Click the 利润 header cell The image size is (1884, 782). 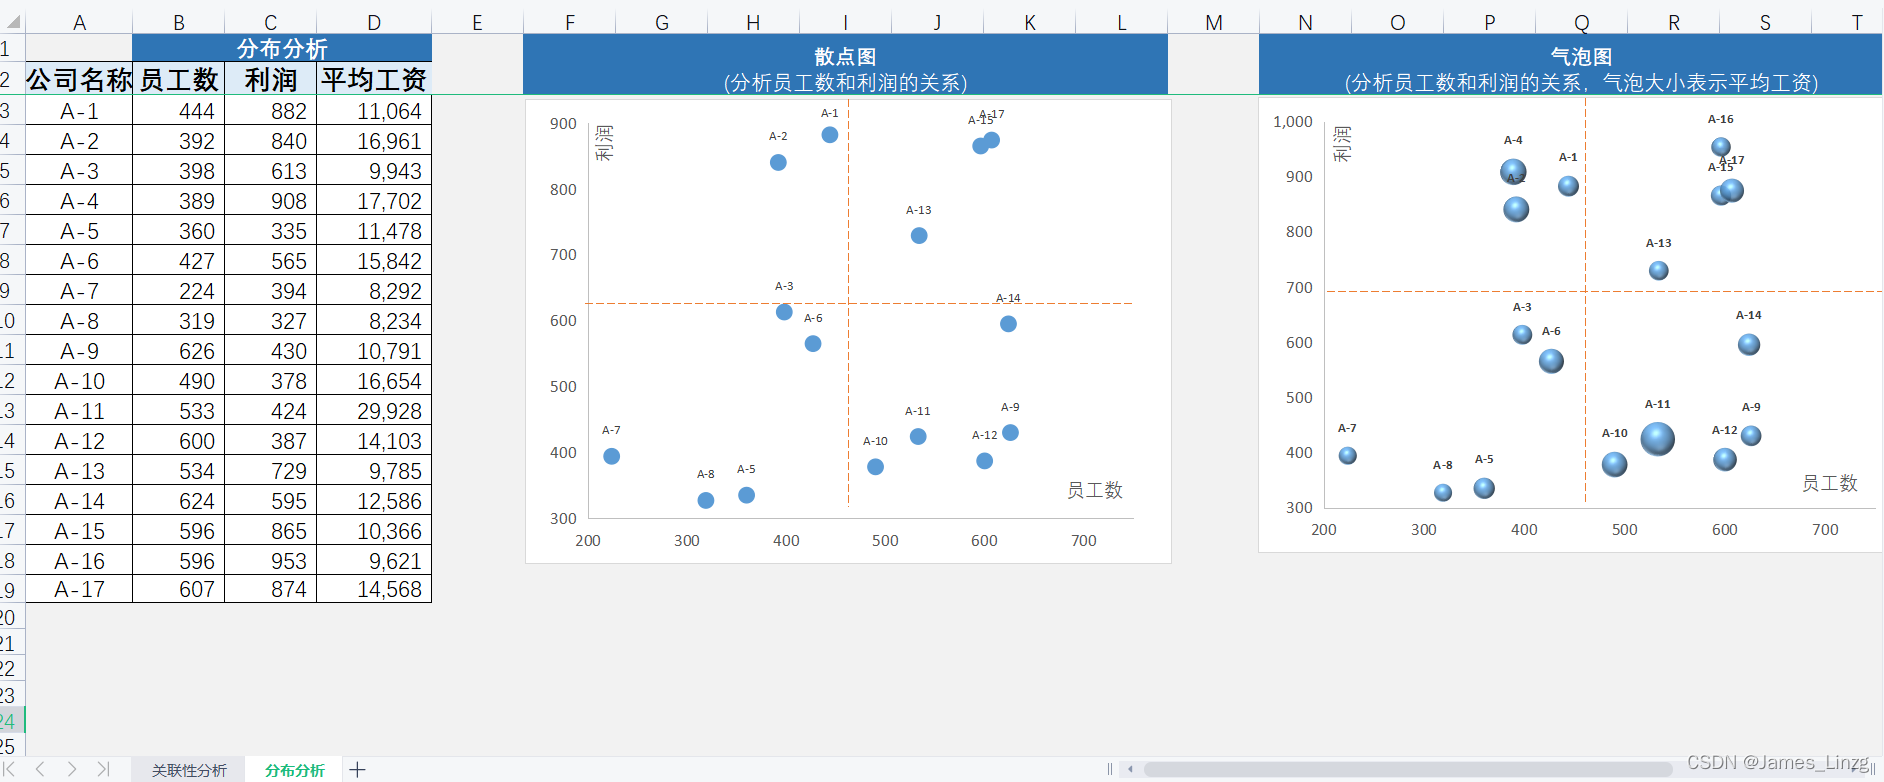pyautogui.click(x=270, y=79)
